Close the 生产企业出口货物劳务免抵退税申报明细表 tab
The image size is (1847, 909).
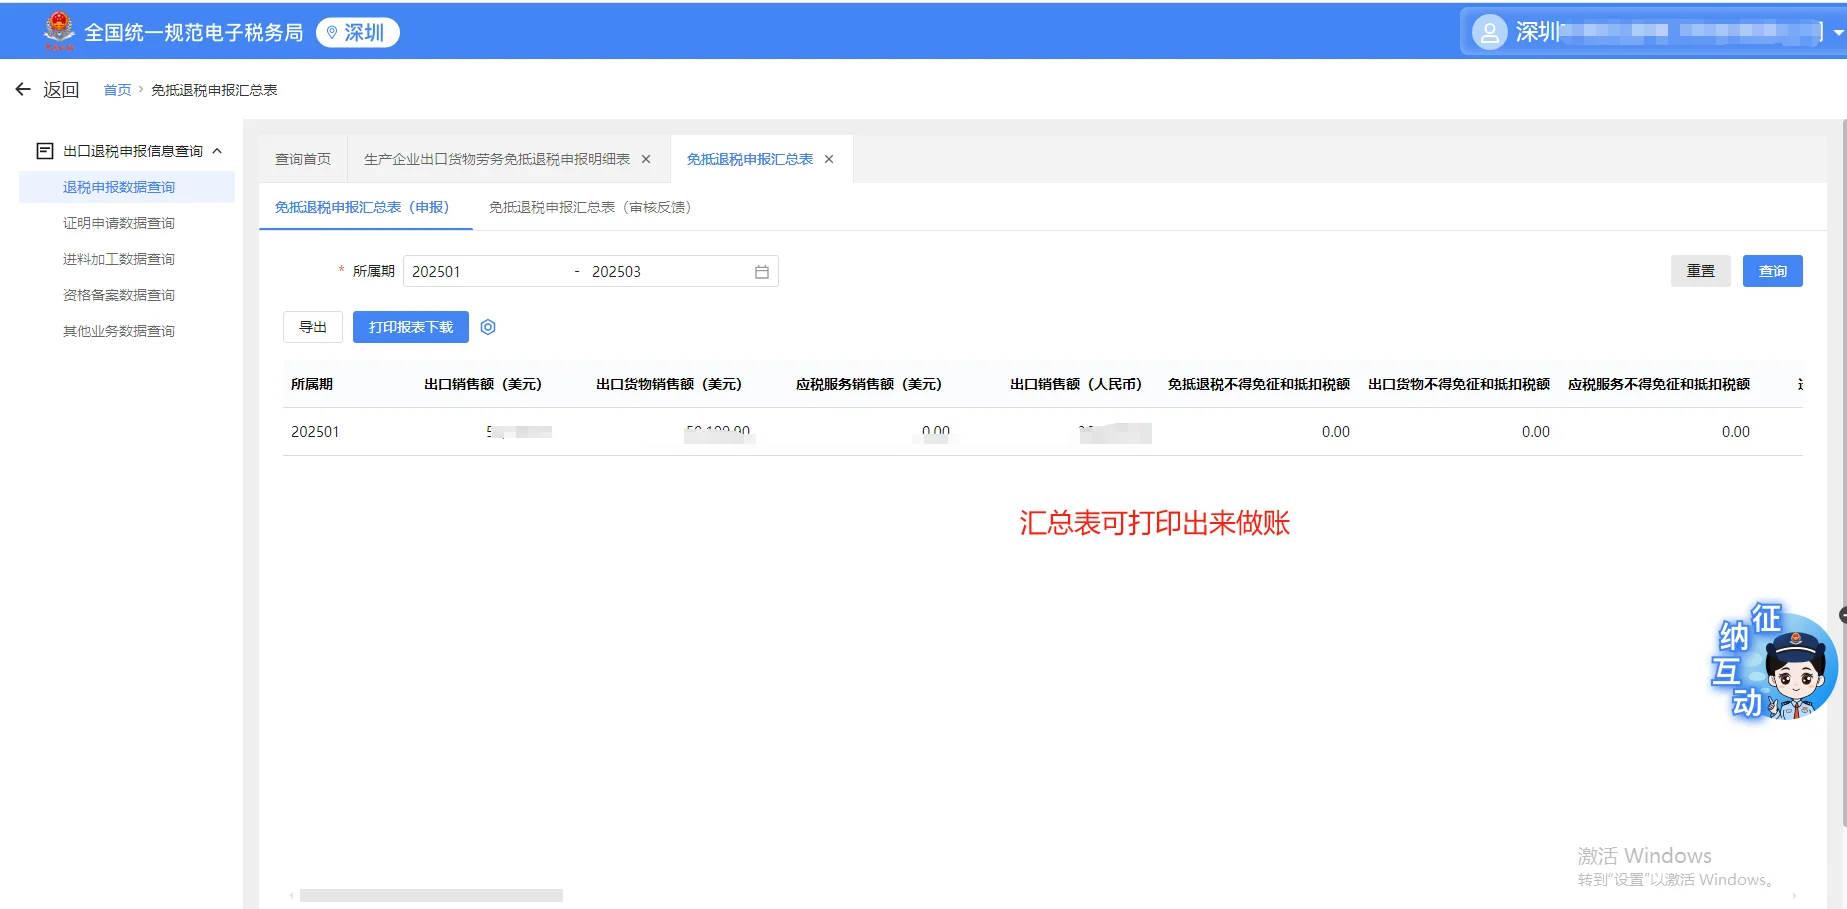coord(645,158)
